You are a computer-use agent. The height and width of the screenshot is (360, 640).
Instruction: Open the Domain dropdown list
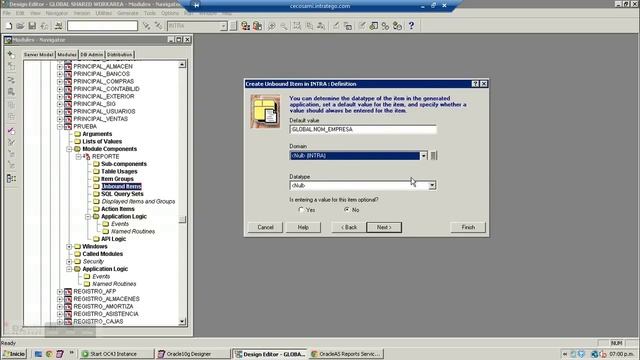[423, 156]
